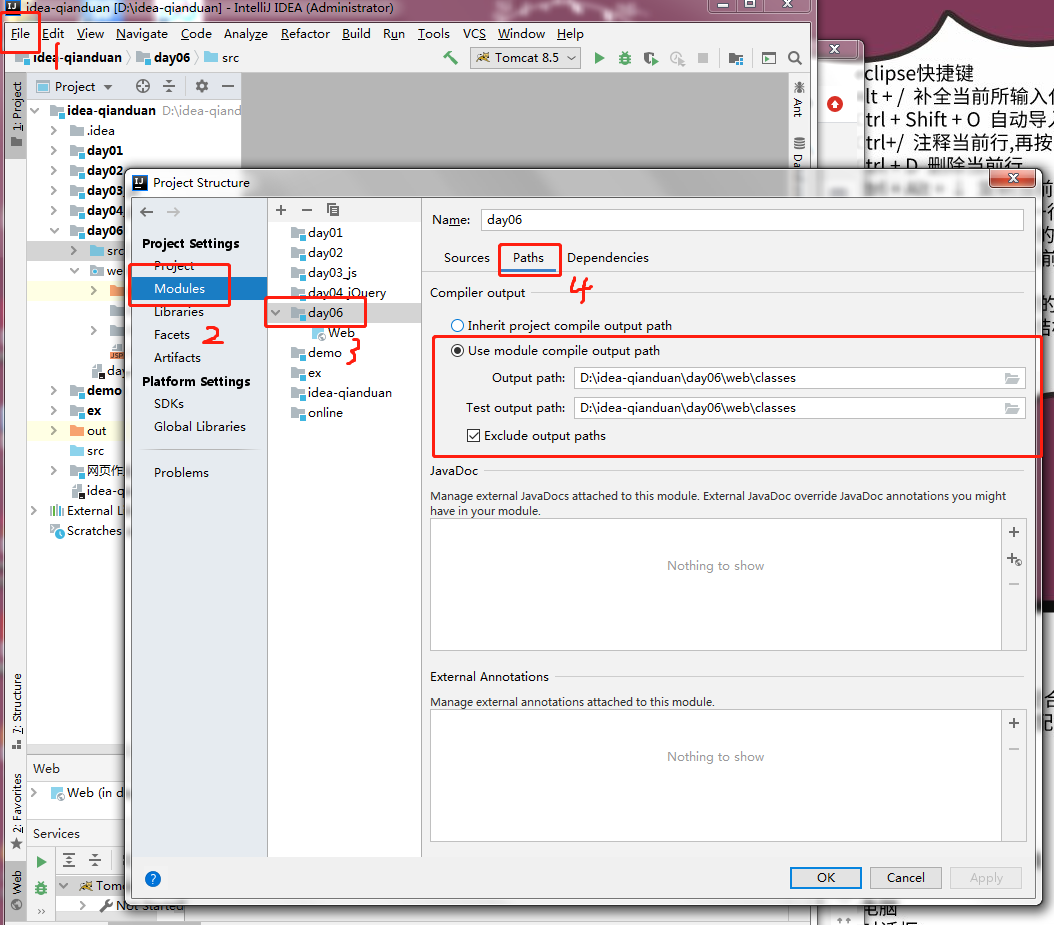Select the online module in list

pyautogui.click(x=325, y=413)
